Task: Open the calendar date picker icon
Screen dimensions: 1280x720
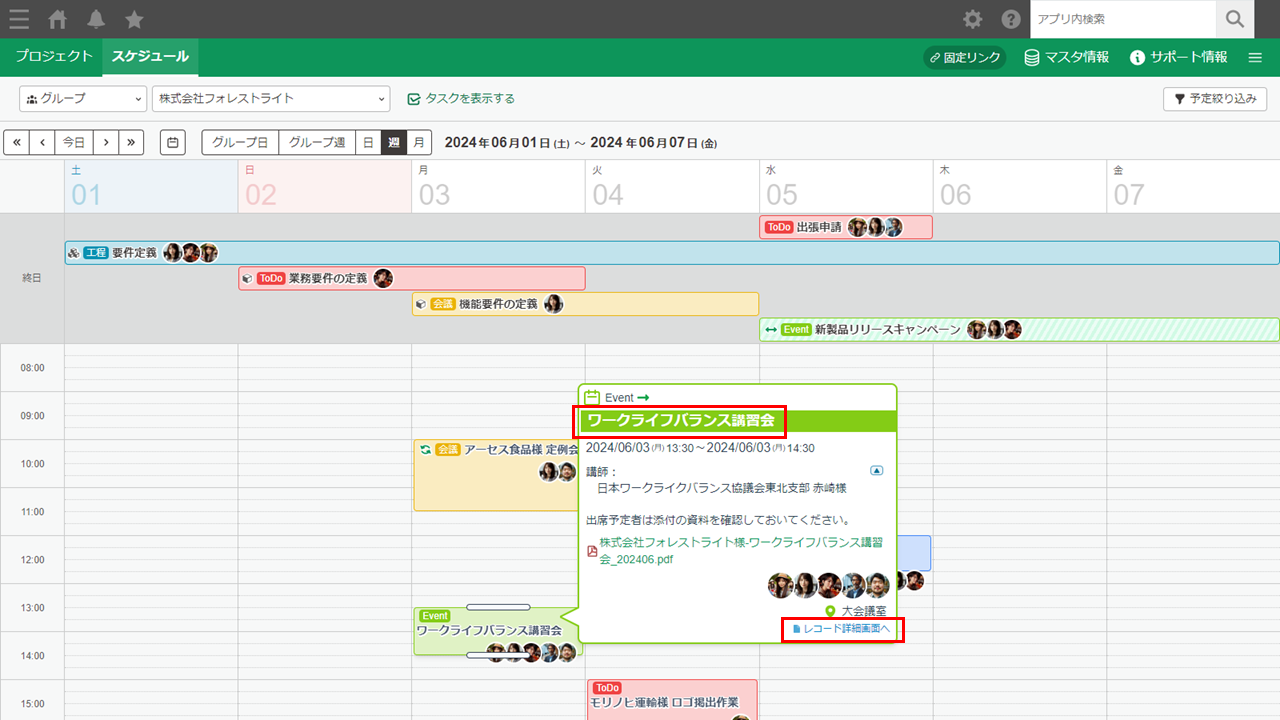Action: point(173,142)
